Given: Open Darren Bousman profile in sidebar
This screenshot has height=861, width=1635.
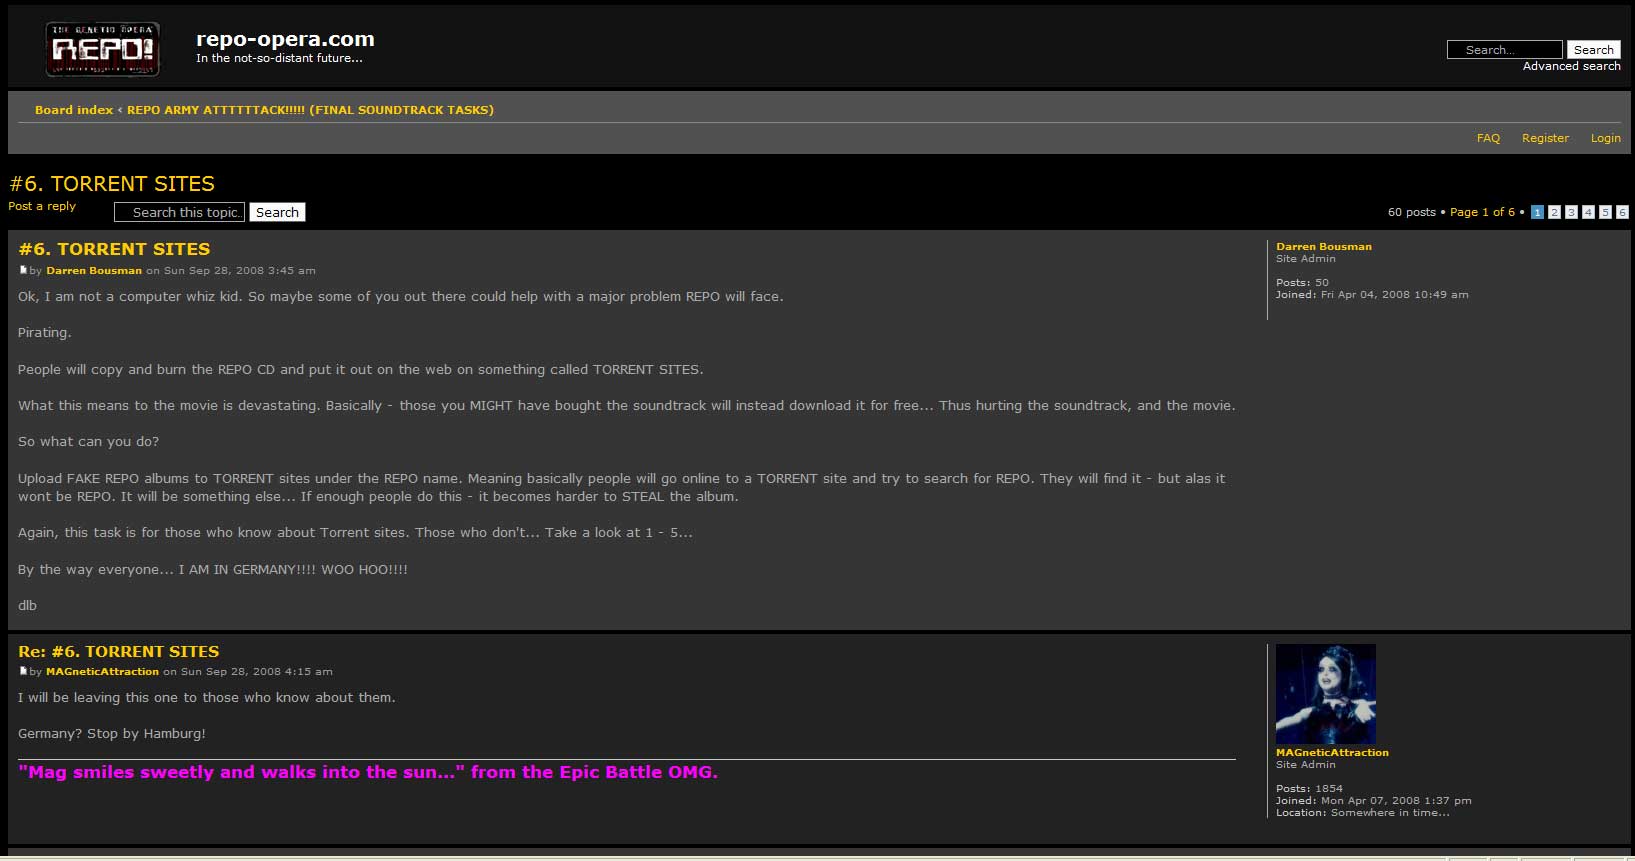Looking at the screenshot, I should tap(1324, 247).
